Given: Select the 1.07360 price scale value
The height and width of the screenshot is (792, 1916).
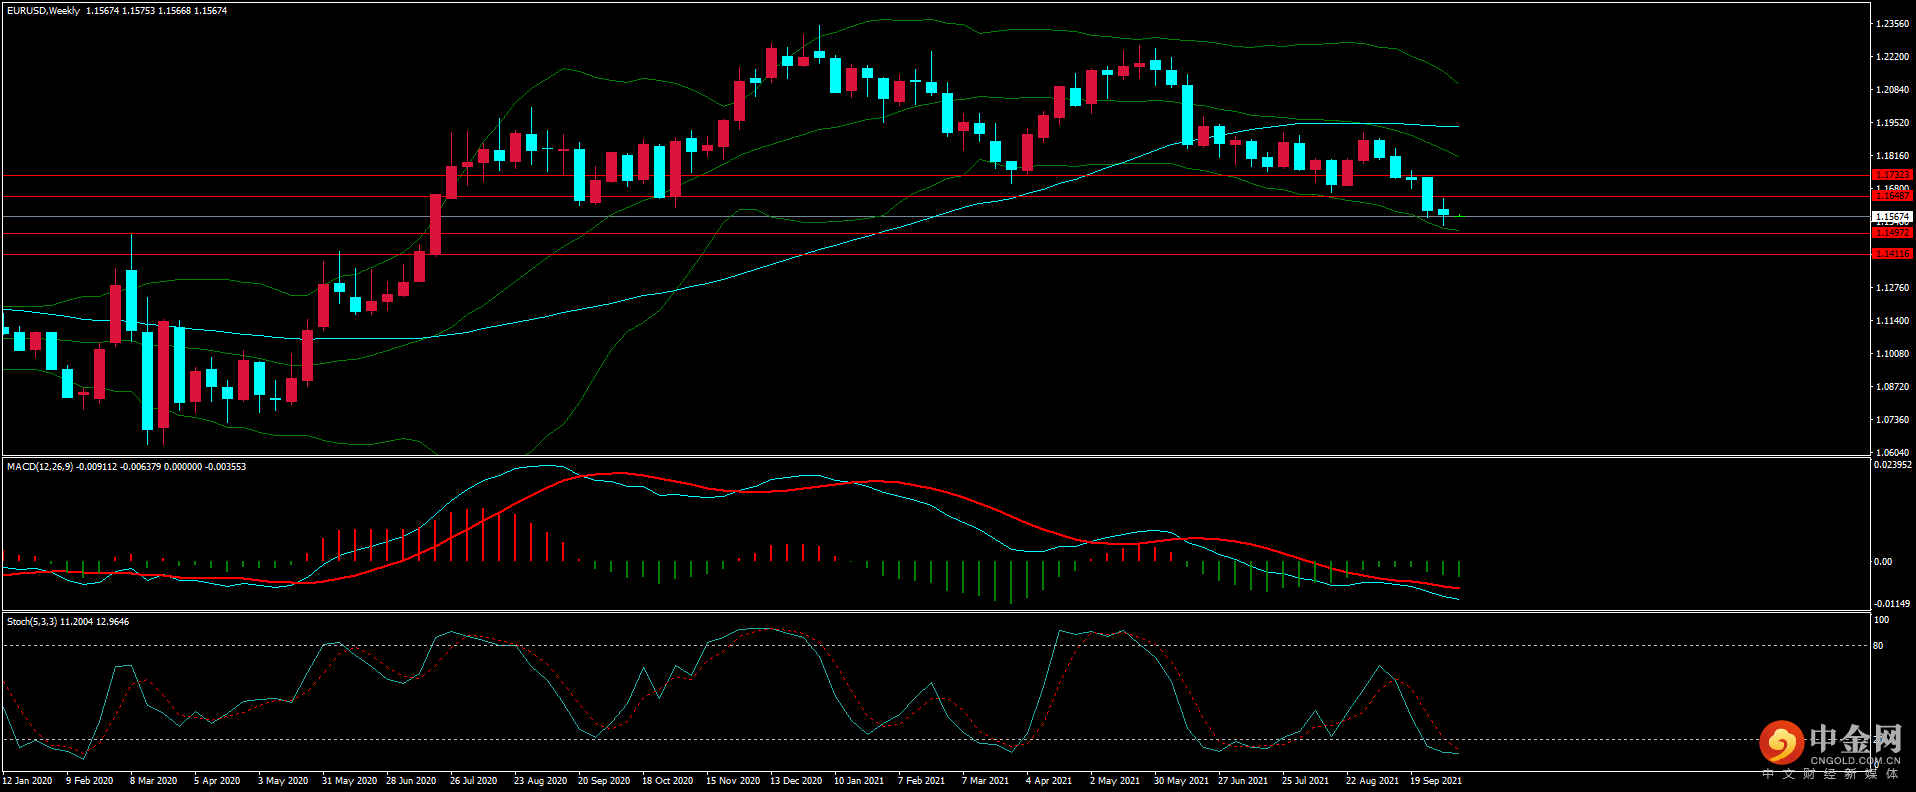Looking at the screenshot, I should tap(1892, 420).
